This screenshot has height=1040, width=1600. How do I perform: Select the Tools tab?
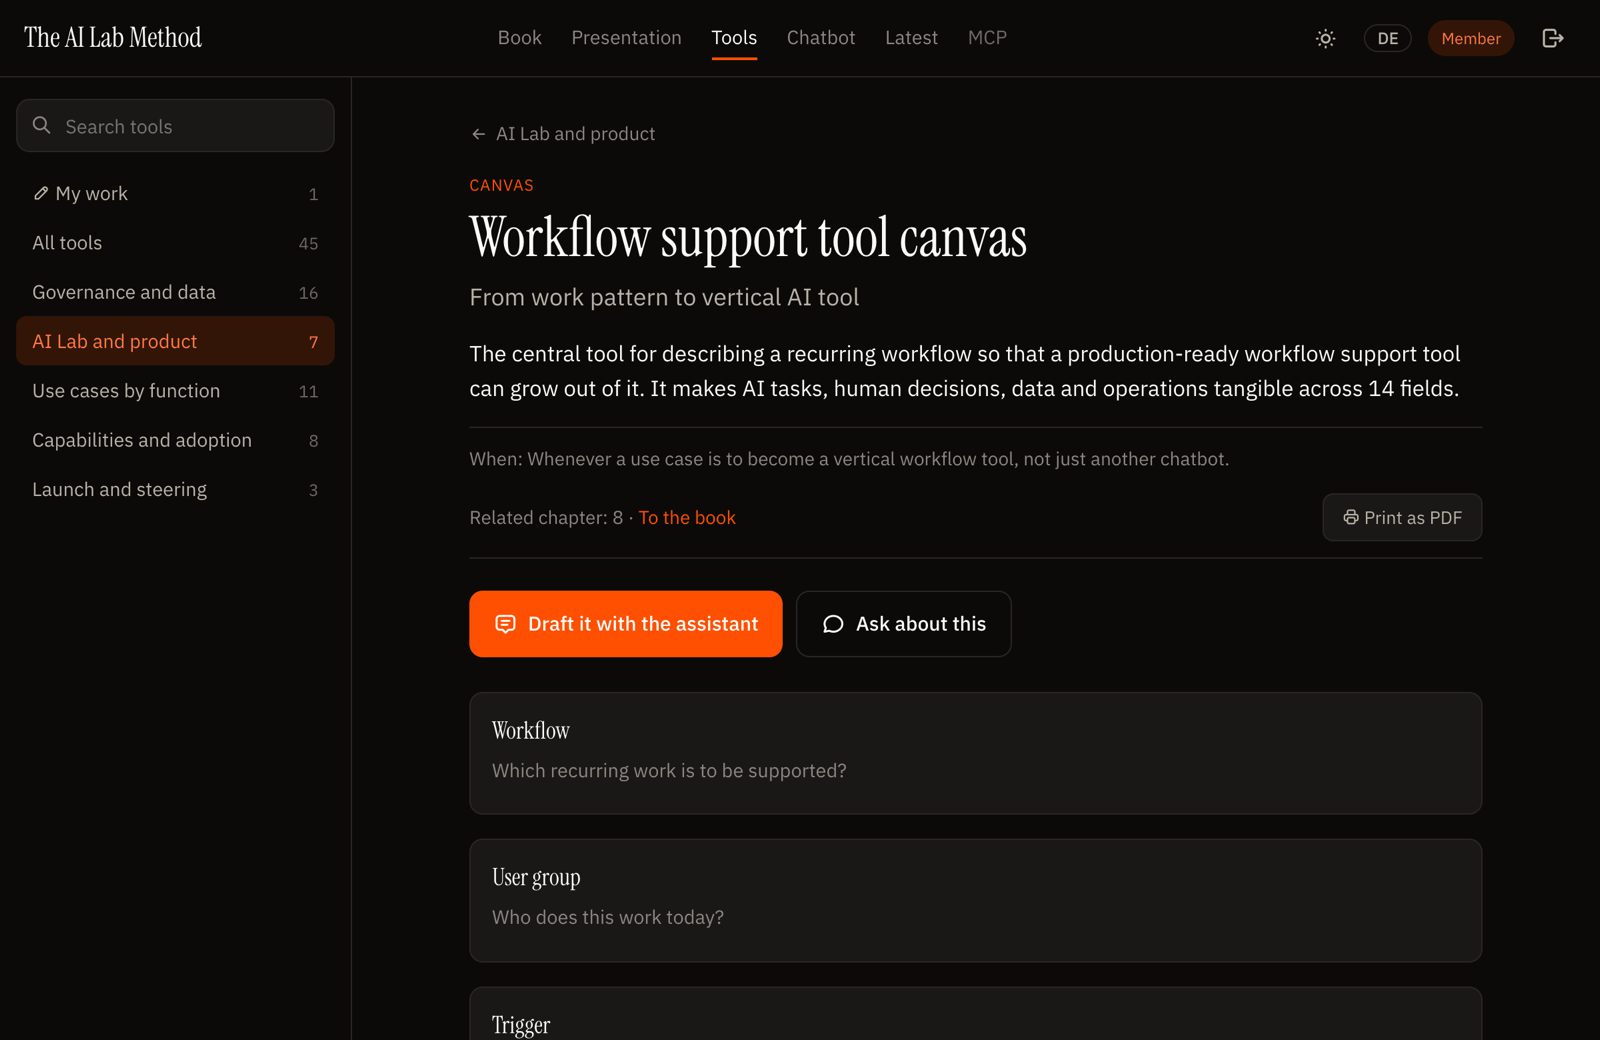[734, 38]
